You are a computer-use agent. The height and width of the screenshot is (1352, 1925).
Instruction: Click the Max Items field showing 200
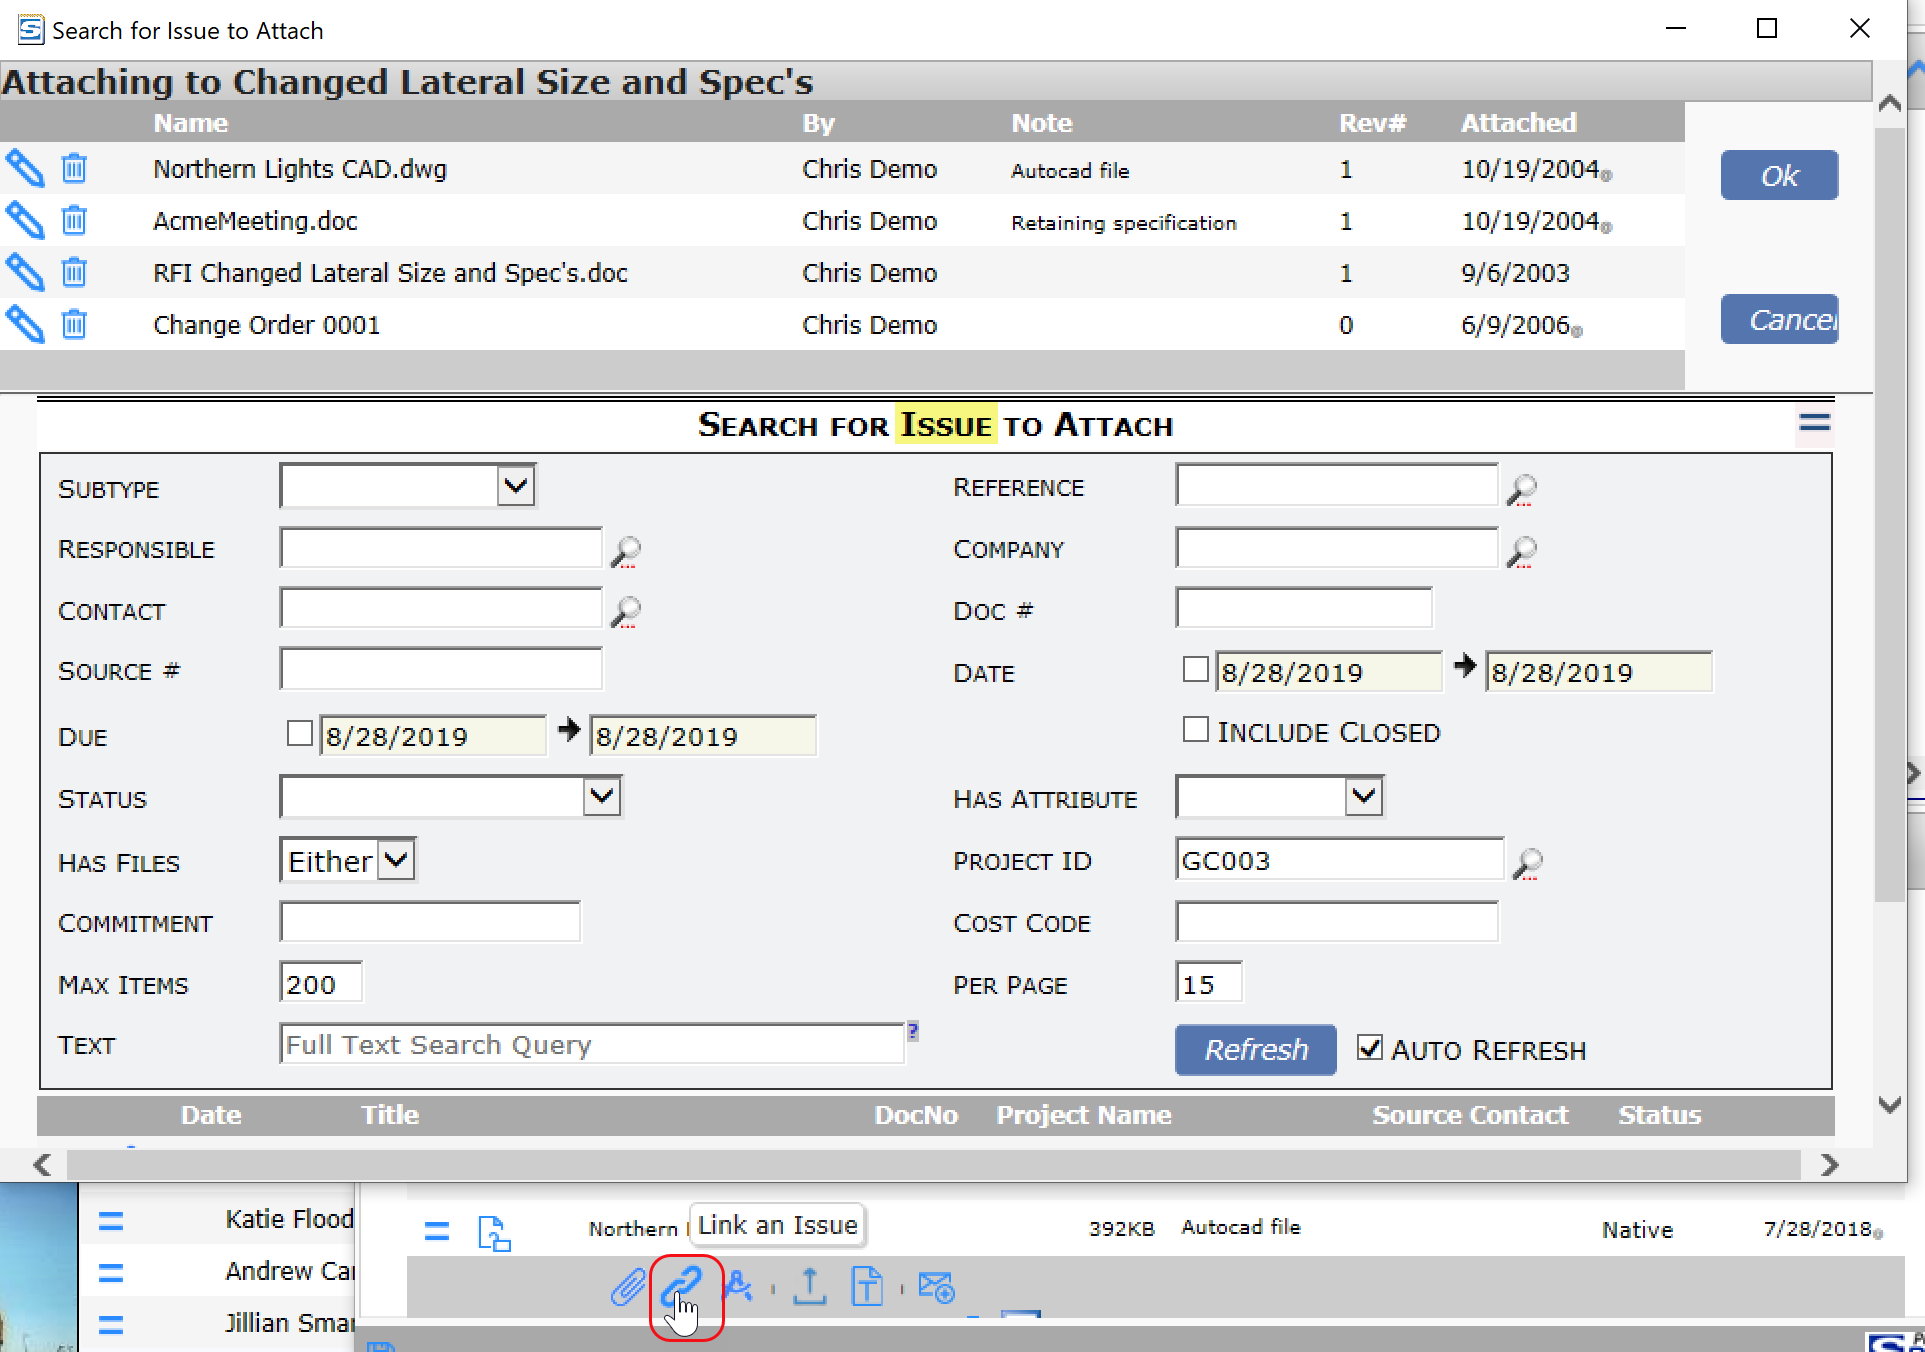click(x=320, y=983)
